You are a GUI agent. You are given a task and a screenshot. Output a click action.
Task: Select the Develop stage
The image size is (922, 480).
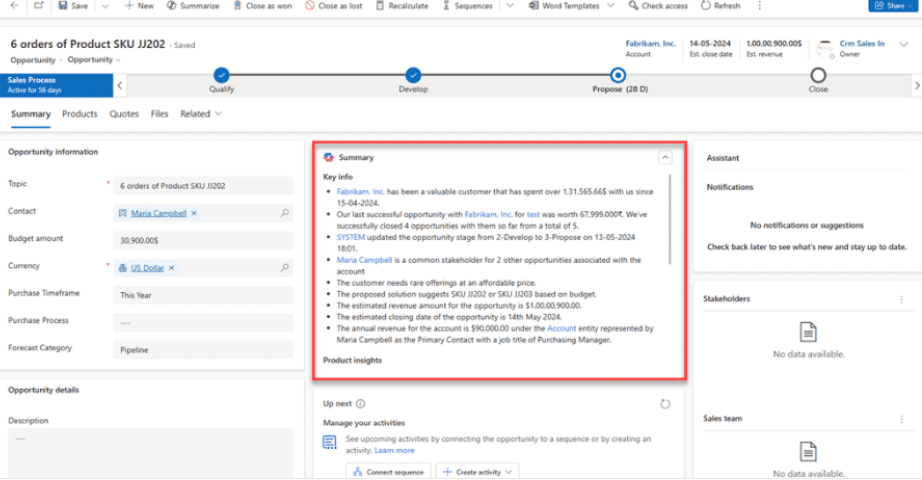[413, 75]
